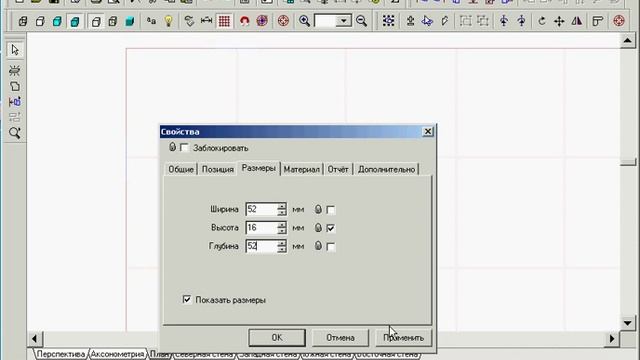This screenshot has height=360, width=640.
Task: Toggle the red grid icon
Action: click(x=224, y=21)
